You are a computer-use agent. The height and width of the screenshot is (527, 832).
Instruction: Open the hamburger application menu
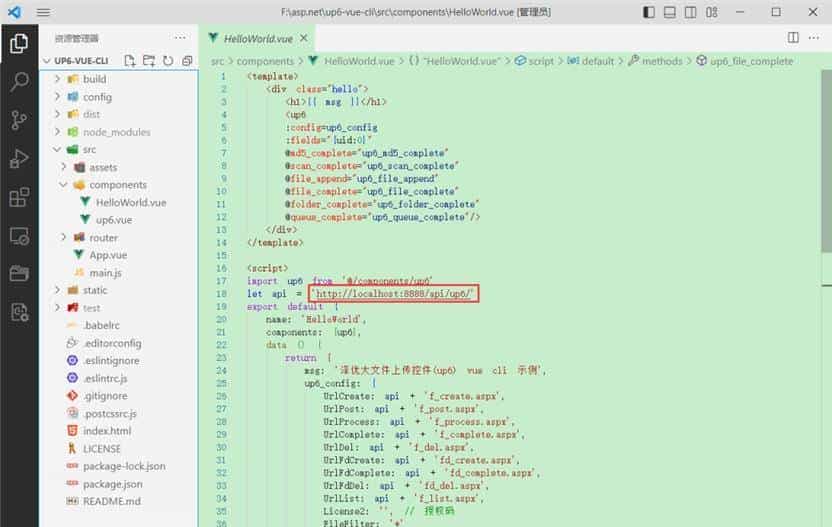coord(44,12)
